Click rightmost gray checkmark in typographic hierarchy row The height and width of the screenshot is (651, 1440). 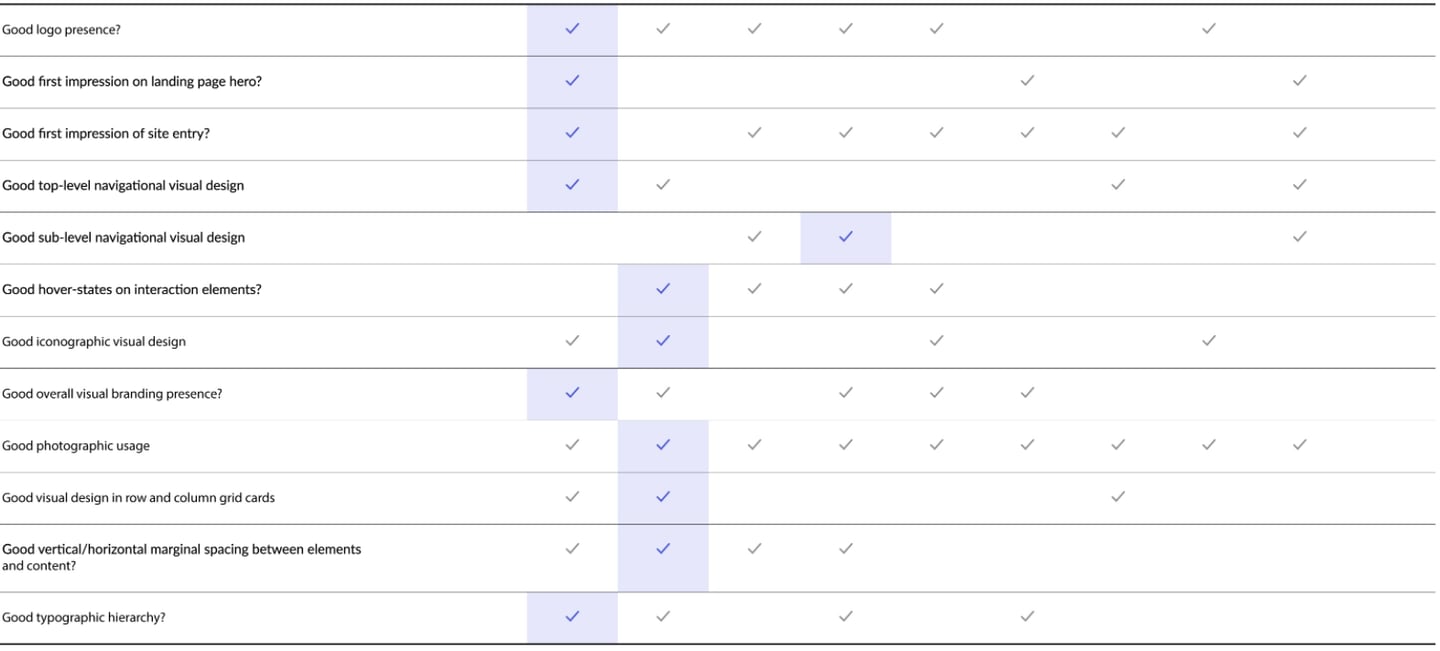pos(1027,617)
